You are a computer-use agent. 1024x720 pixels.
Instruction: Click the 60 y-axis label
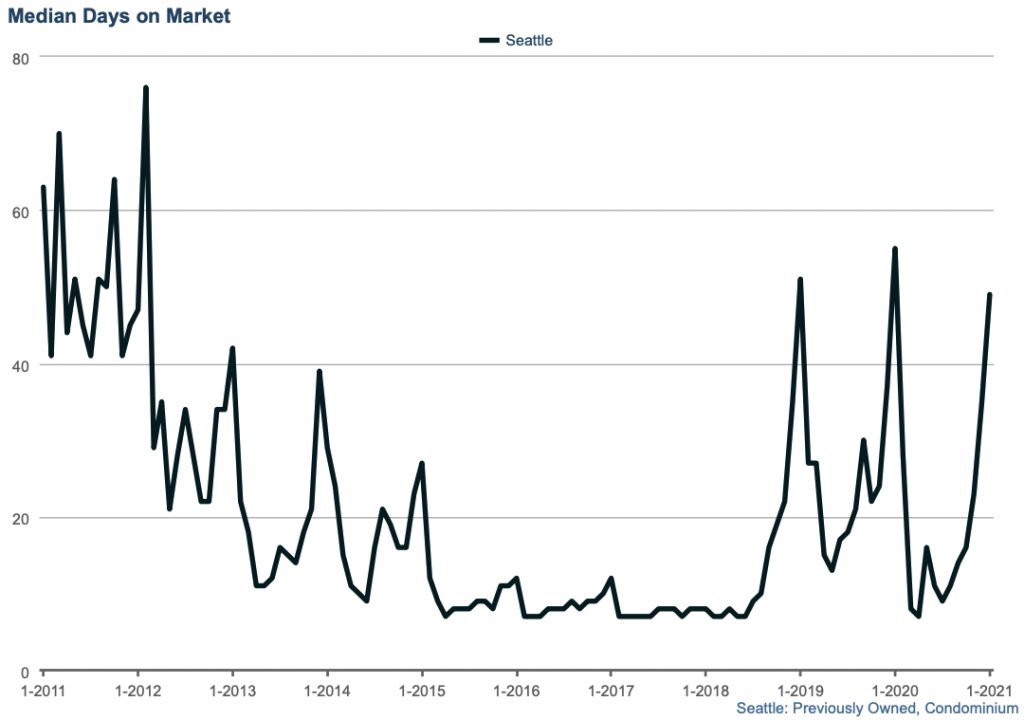coord(21,212)
